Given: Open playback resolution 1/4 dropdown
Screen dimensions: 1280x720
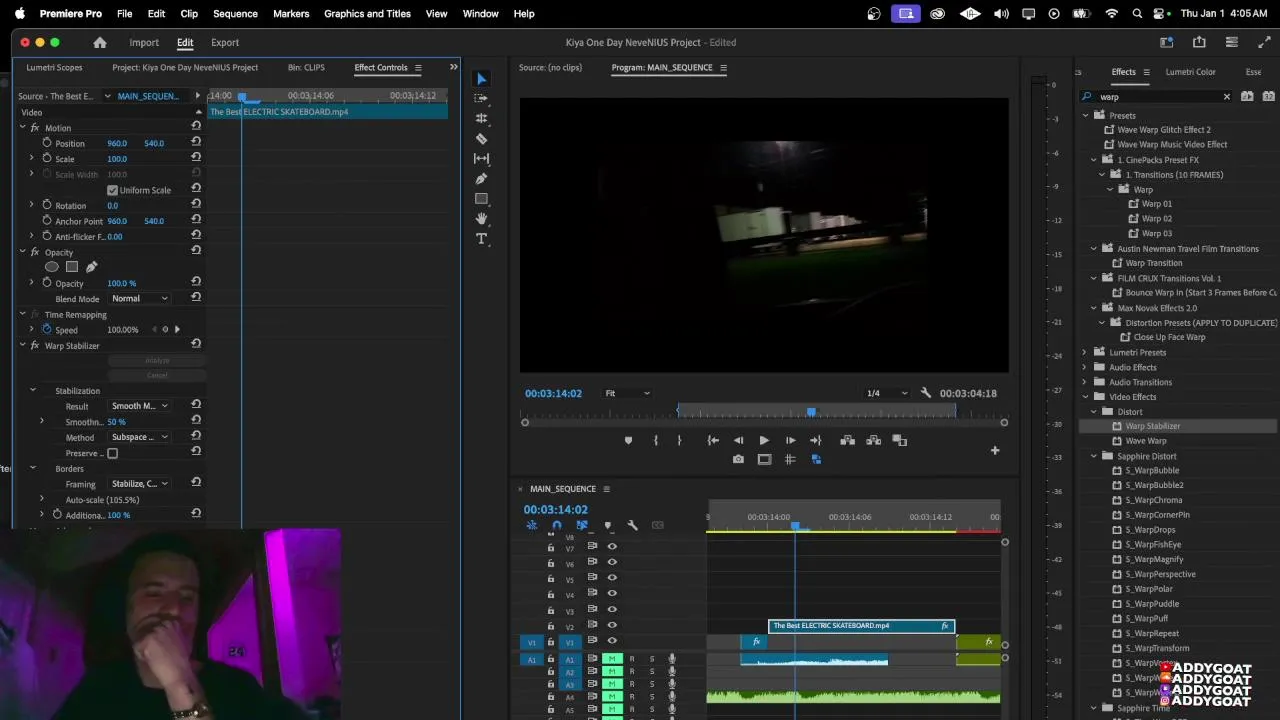Looking at the screenshot, I should [887, 393].
